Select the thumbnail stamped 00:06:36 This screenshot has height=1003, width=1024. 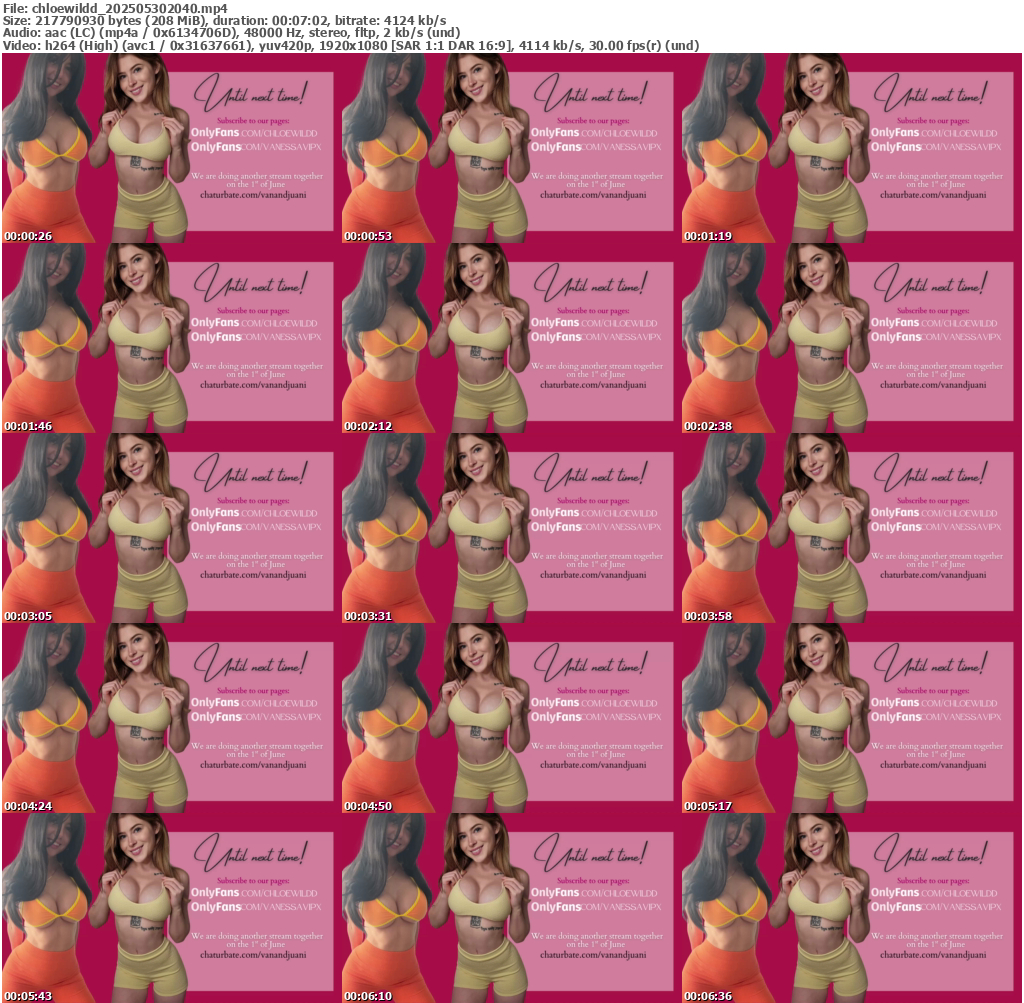point(852,908)
